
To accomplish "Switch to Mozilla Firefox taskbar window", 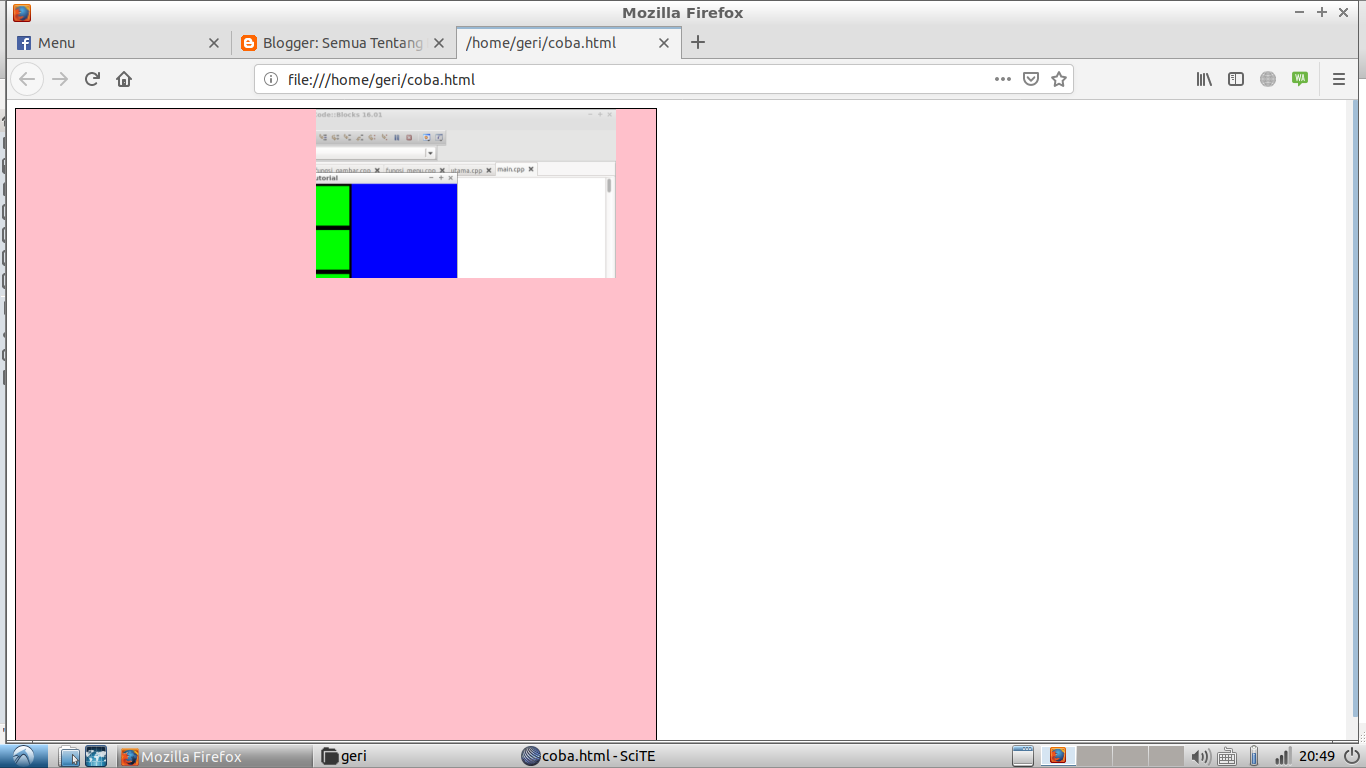I will click(x=215, y=756).
